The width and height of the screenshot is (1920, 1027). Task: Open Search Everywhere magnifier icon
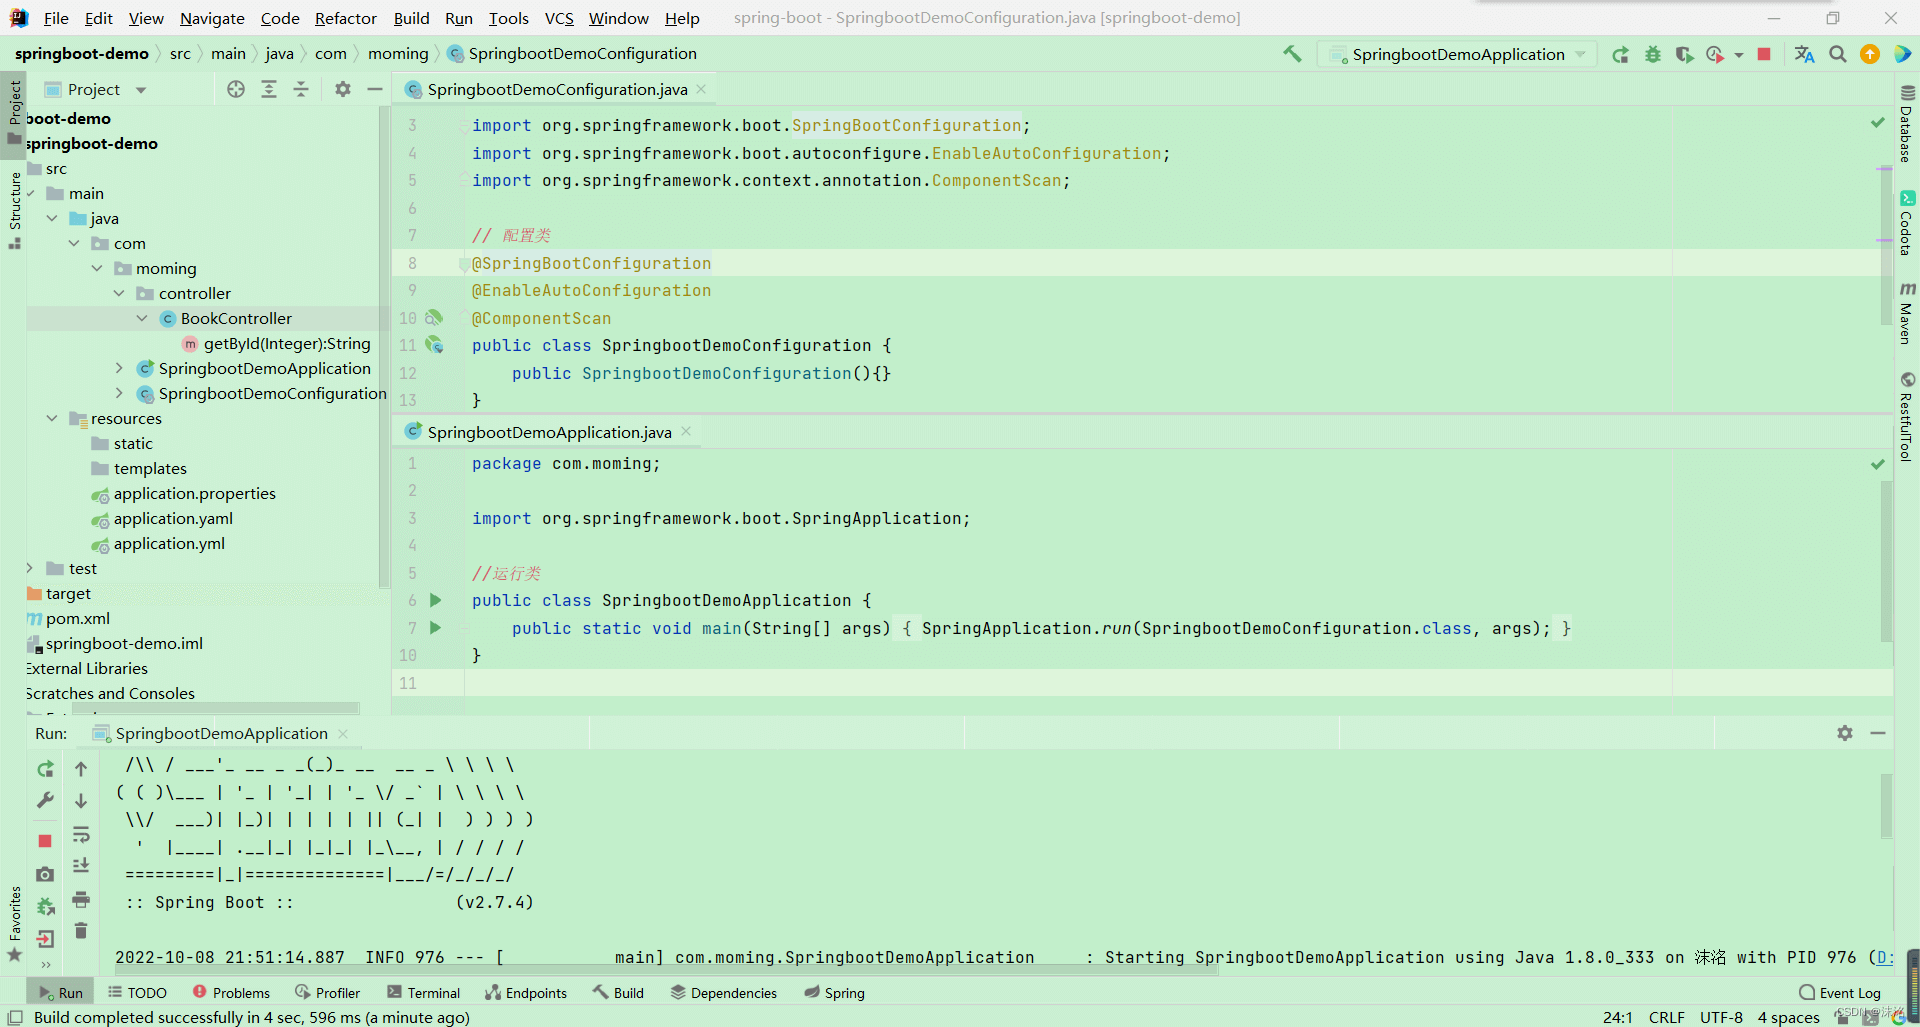pos(1837,54)
